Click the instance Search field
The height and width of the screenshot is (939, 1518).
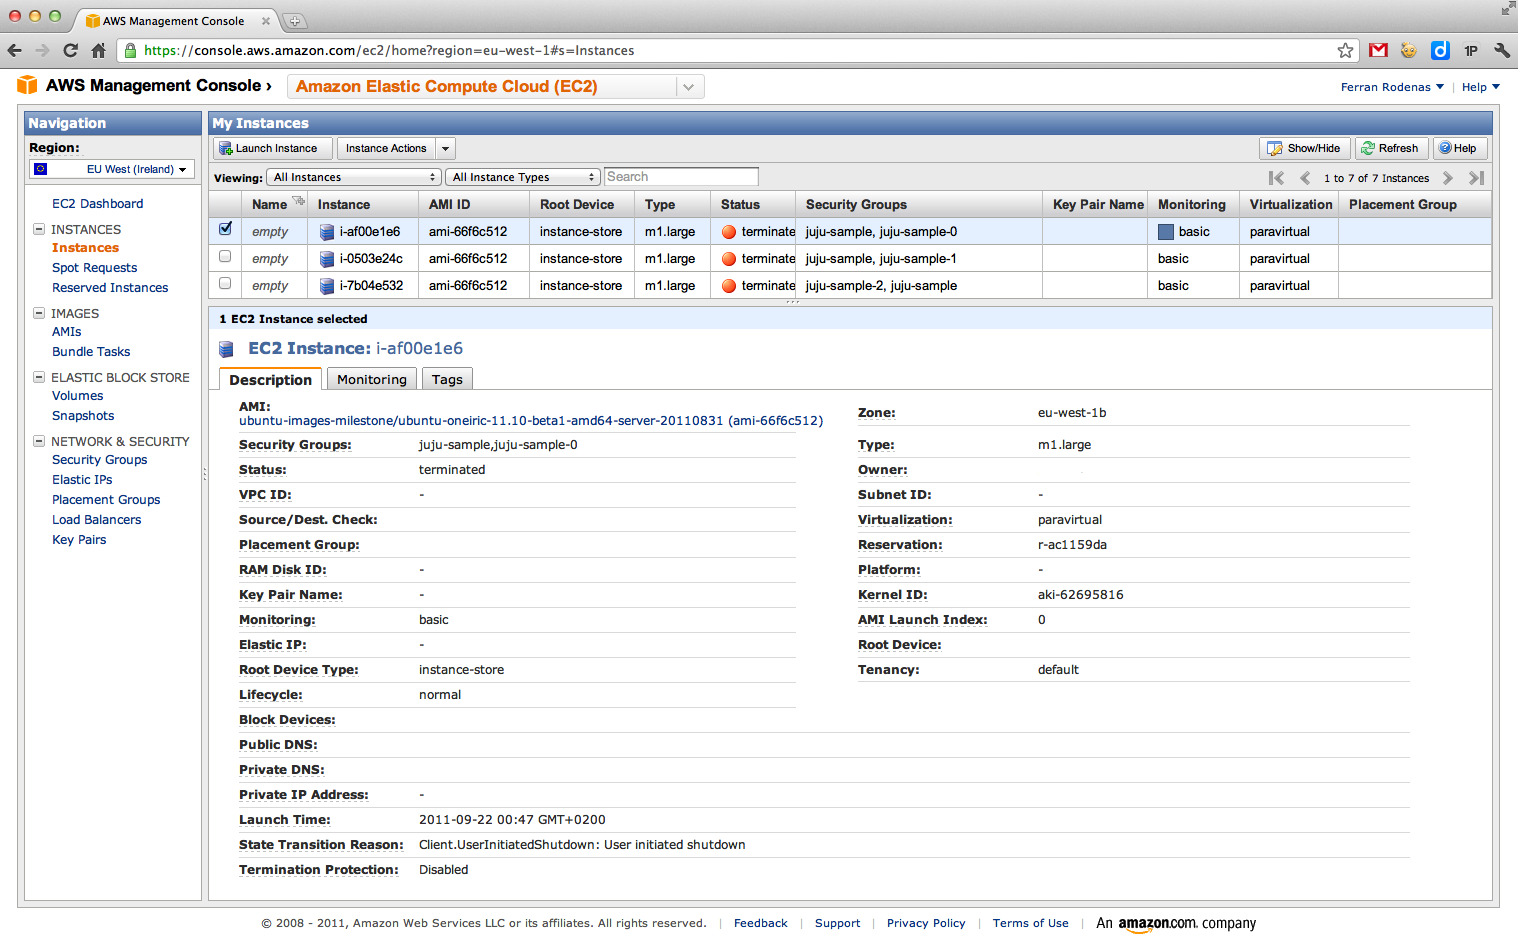pos(681,177)
